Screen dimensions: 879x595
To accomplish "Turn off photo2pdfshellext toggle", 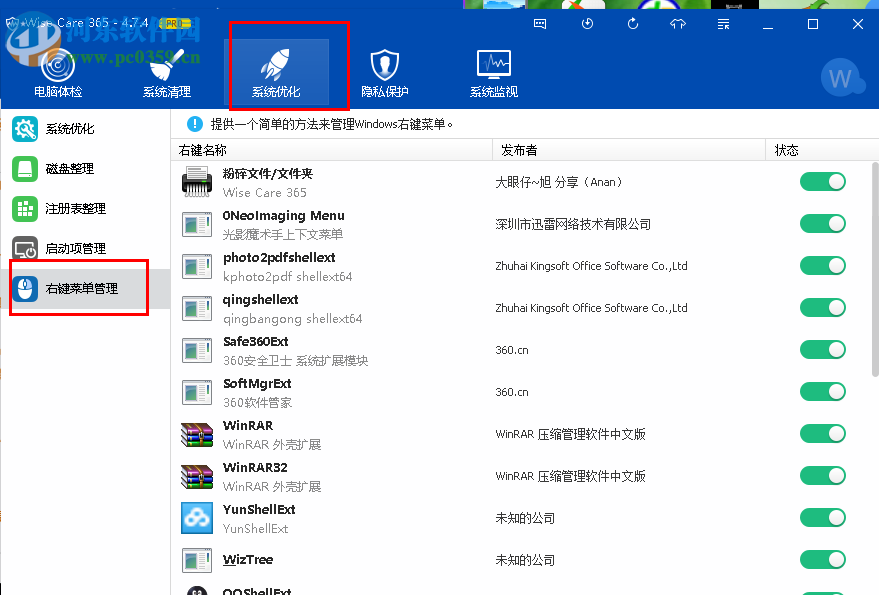I will (x=822, y=266).
